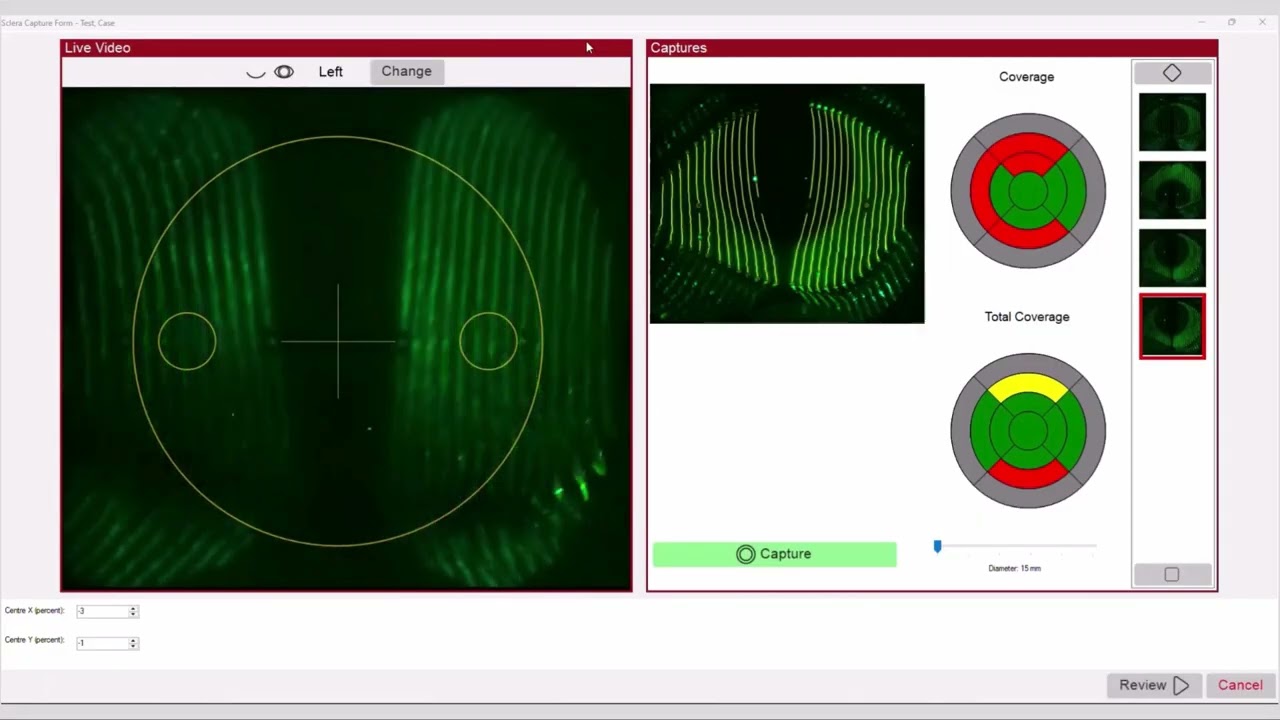
Task: Adjust the Diameter slider handle
Action: [x=937, y=546]
